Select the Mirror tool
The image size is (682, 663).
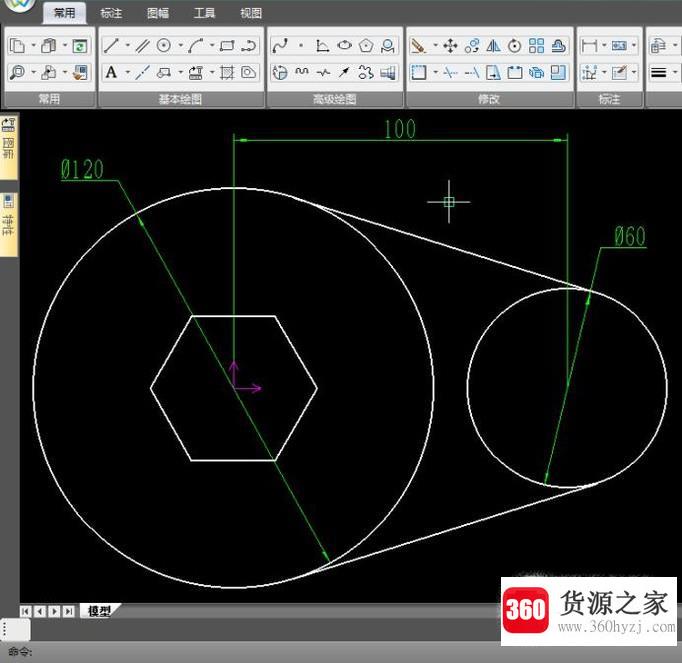click(493, 45)
